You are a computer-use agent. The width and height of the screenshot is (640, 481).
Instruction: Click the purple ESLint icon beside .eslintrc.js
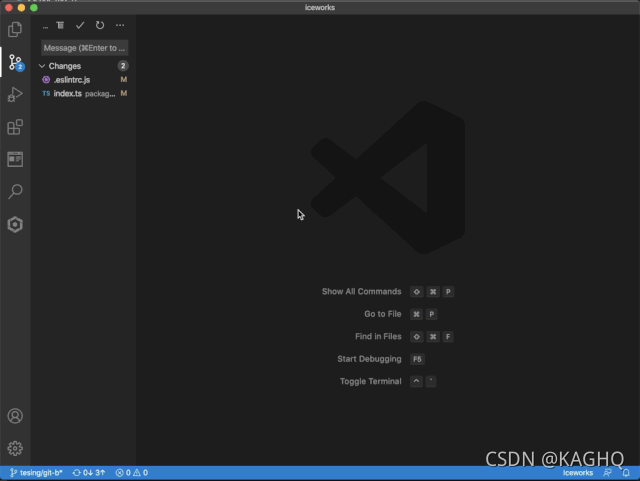46,80
